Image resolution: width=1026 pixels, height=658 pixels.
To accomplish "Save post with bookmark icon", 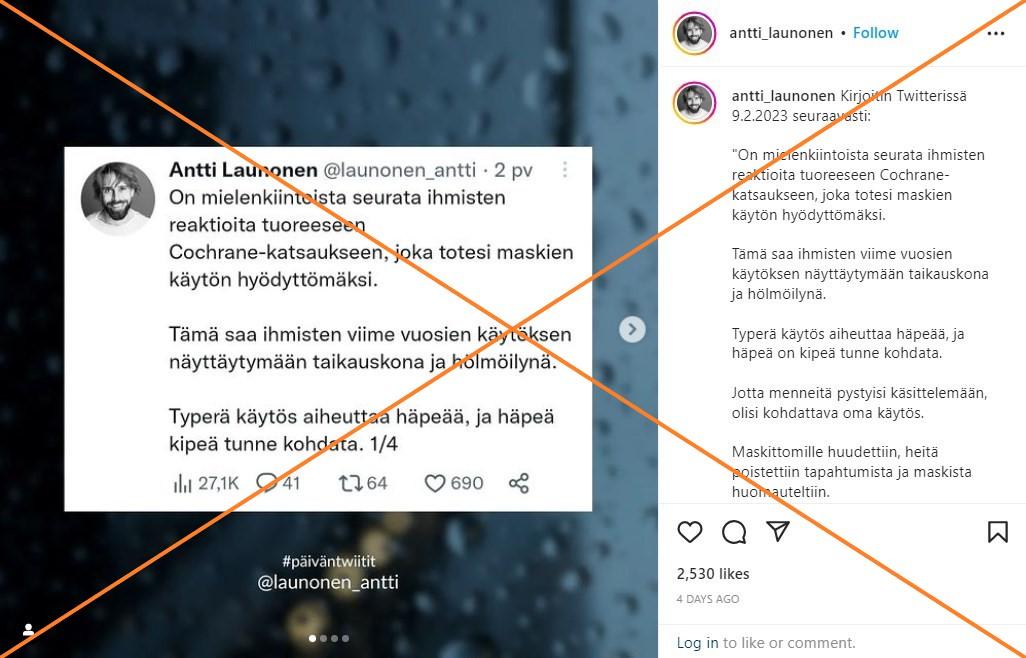I will click(997, 532).
